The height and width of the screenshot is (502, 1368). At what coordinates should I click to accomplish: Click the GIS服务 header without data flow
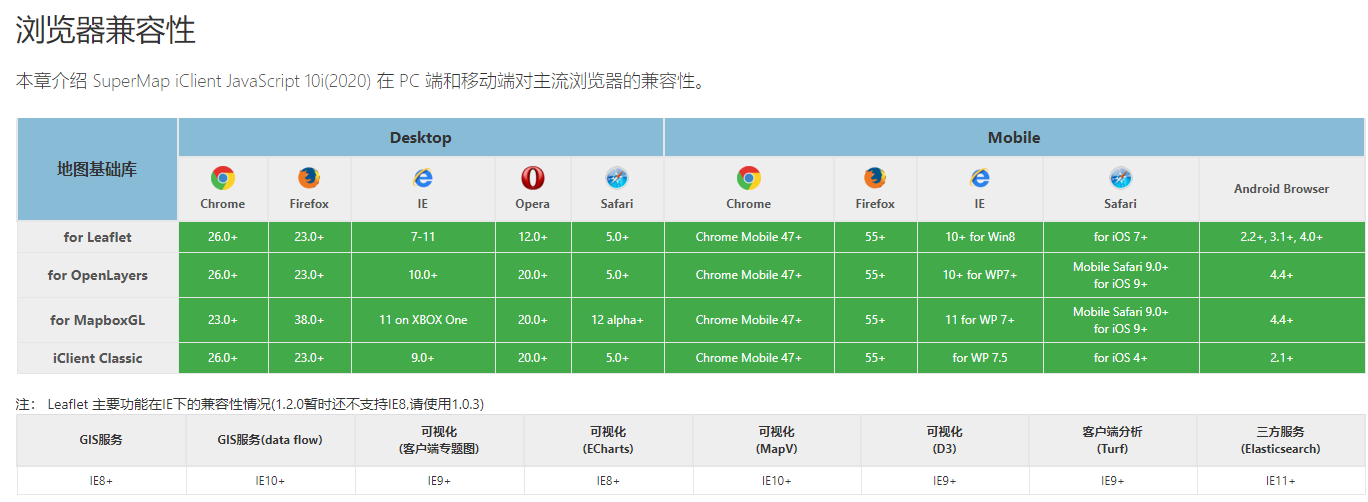click(101, 440)
